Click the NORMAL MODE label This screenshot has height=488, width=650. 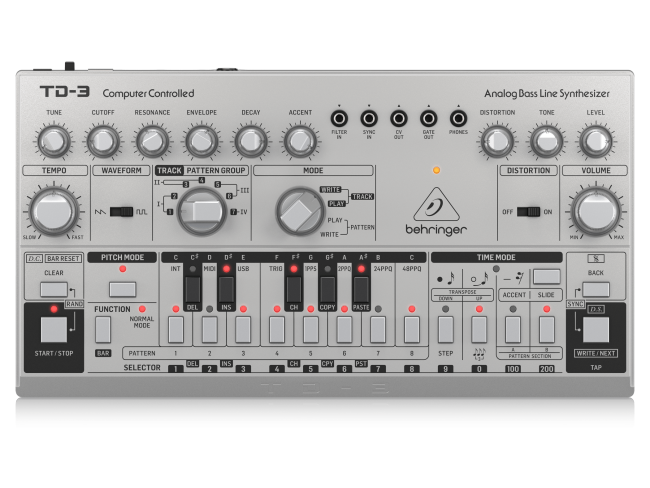coord(142,322)
